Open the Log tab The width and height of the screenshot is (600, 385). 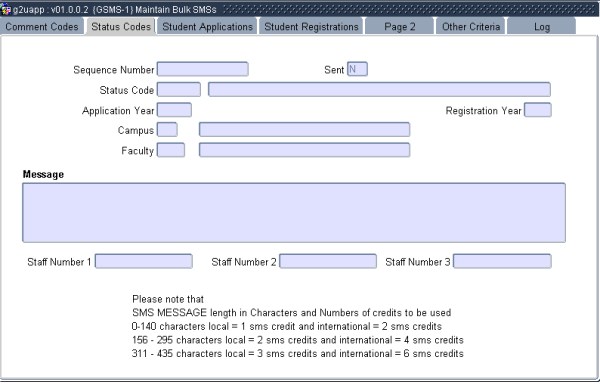click(541, 26)
